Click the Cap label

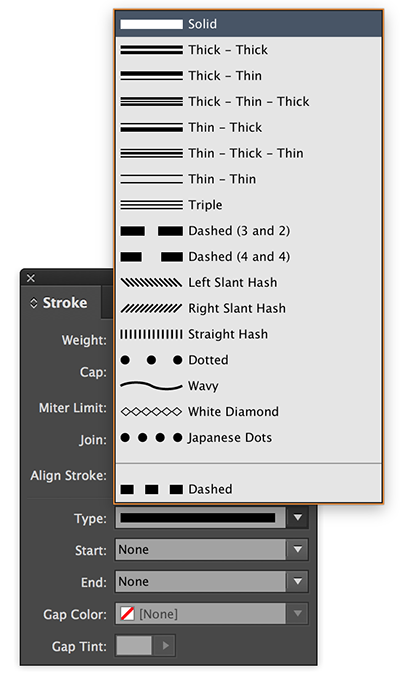coord(93,372)
